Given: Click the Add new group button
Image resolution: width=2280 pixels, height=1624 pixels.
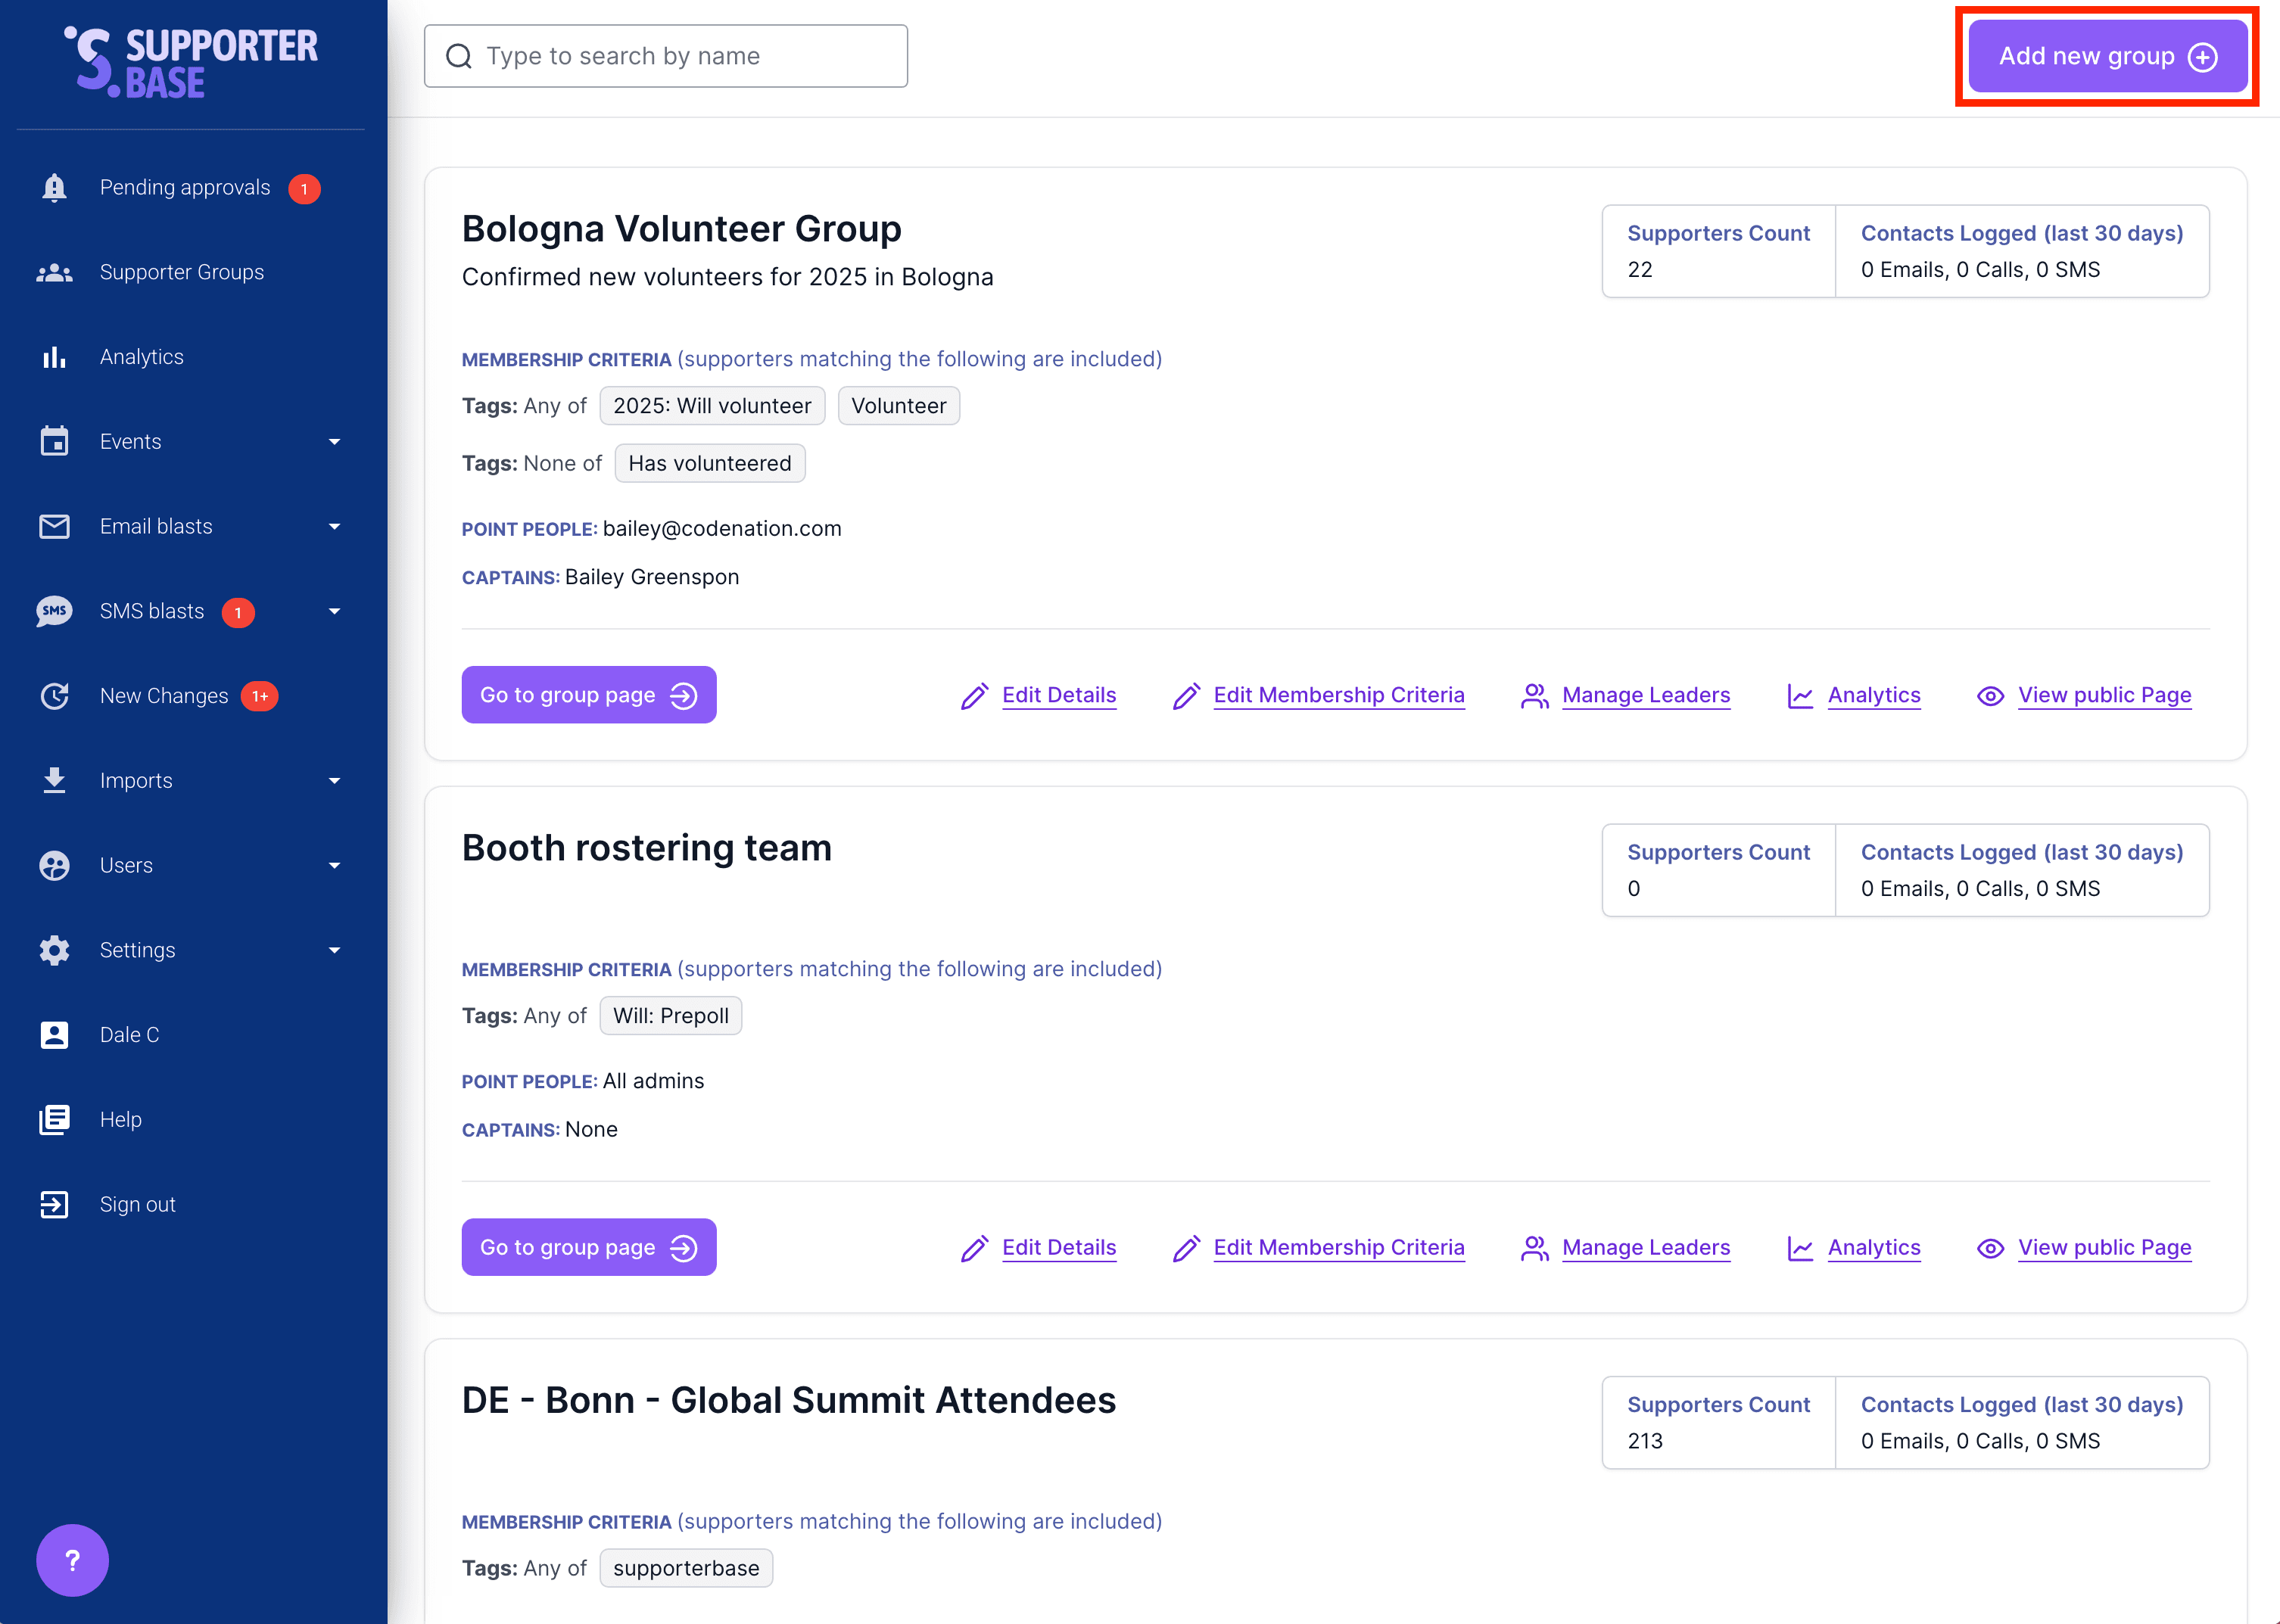Looking at the screenshot, I should pos(2106,56).
